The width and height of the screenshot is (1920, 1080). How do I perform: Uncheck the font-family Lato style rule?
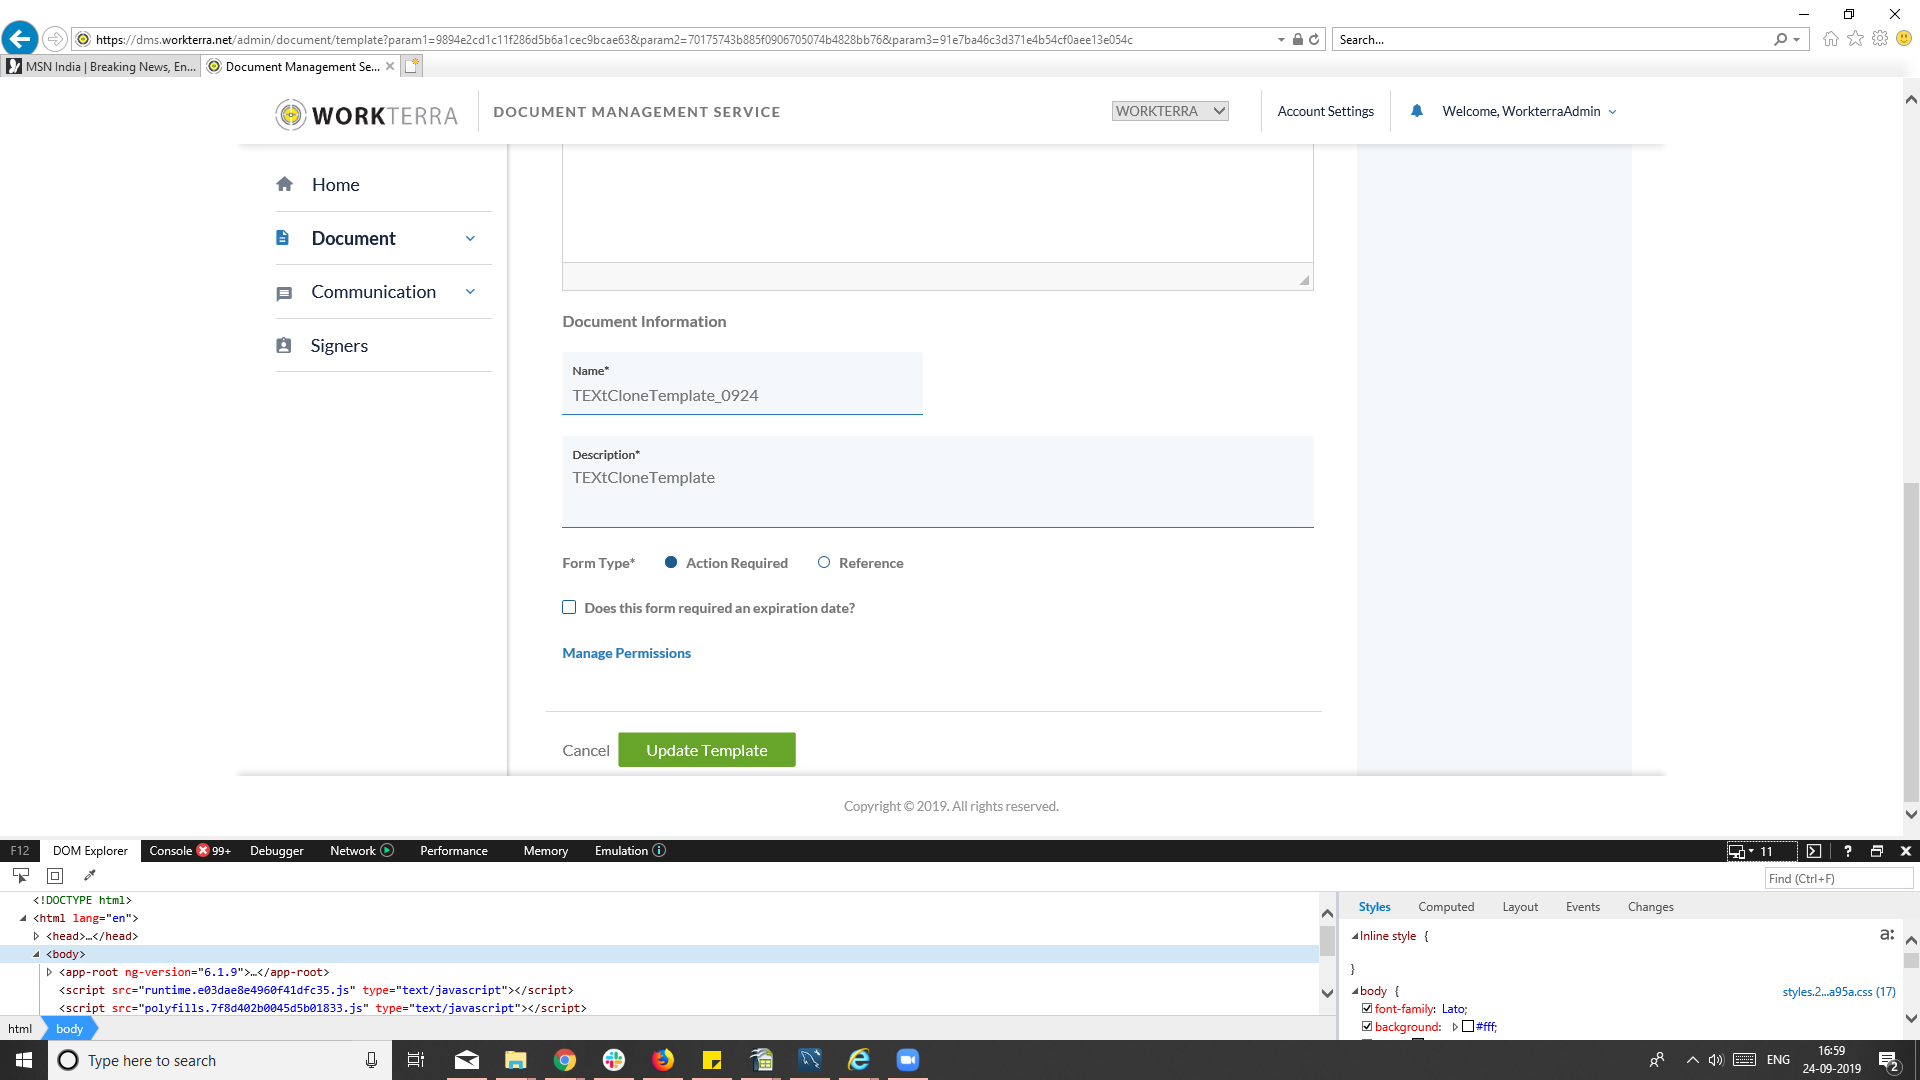click(x=1367, y=1008)
